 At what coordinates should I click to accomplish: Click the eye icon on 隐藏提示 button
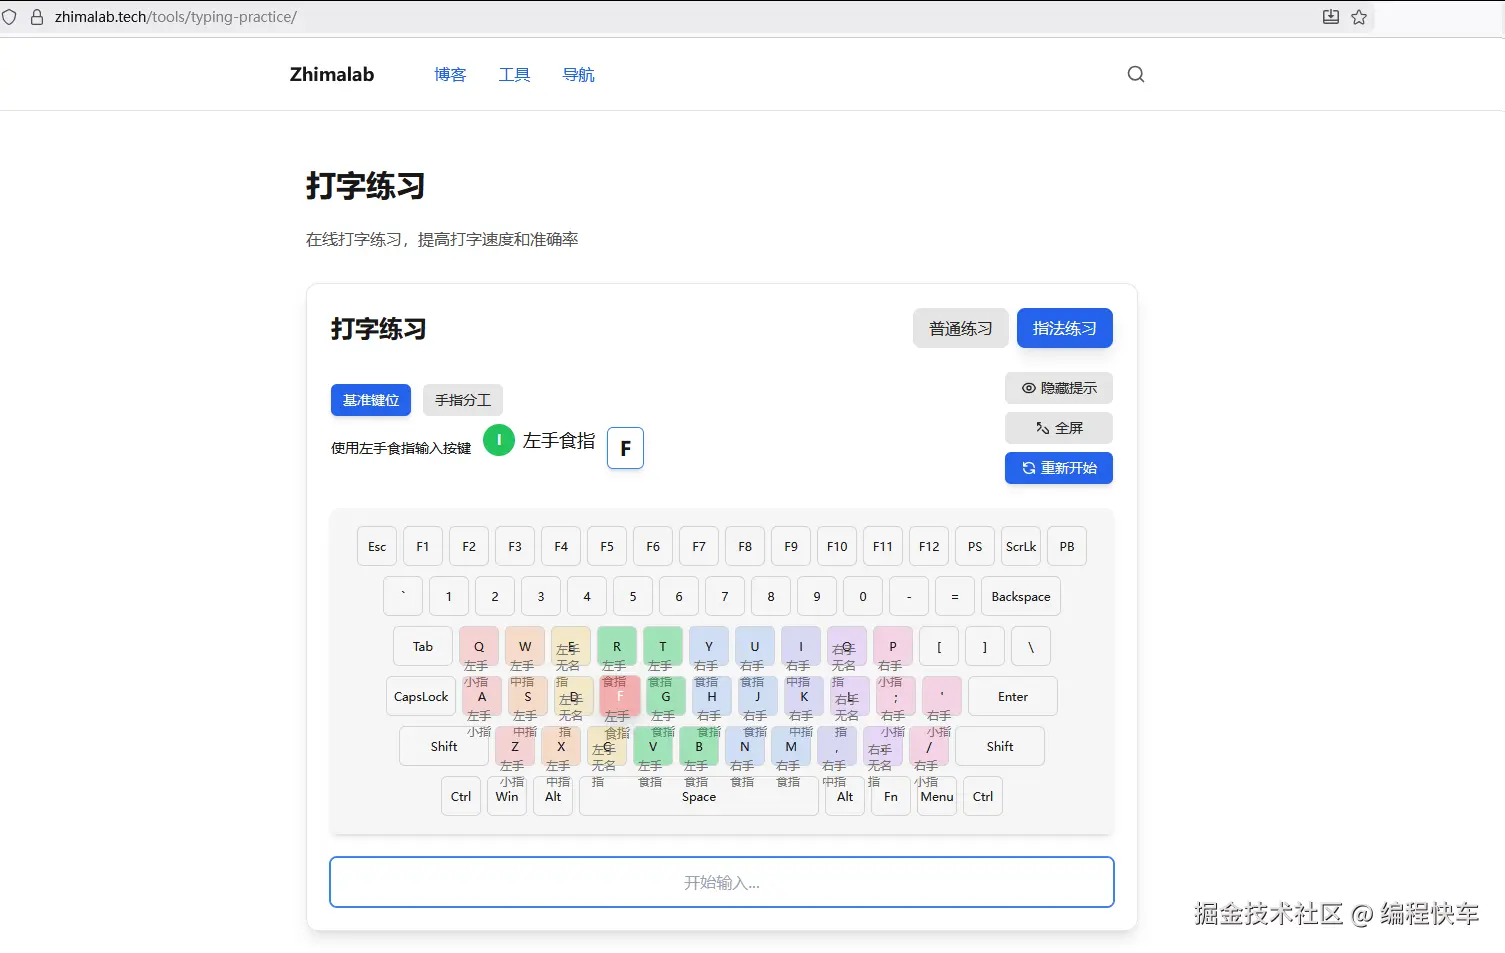(1028, 388)
